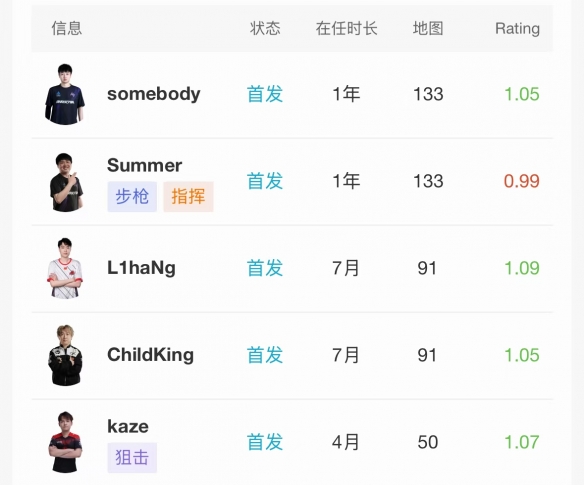
Task: Select the 狙击 role tag under kaze
Action: pos(132,458)
